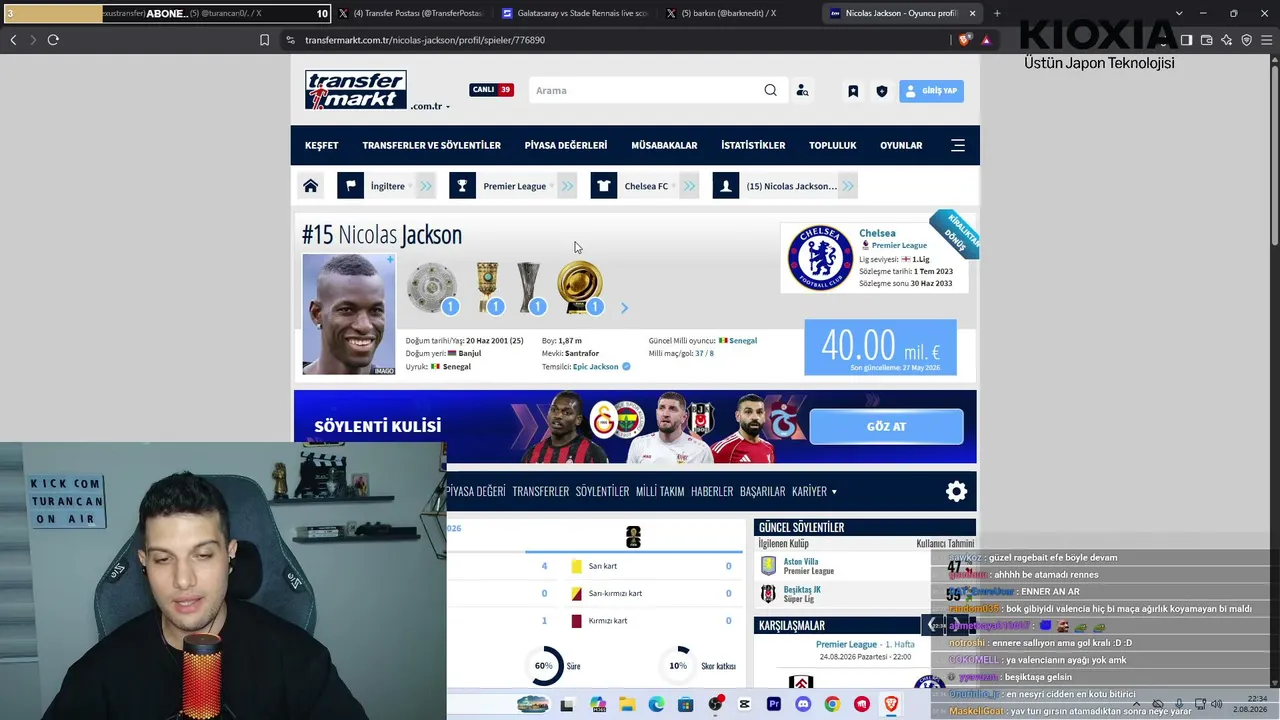
Task: Open the Aston Villa rumor link
Action: tap(801, 562)
